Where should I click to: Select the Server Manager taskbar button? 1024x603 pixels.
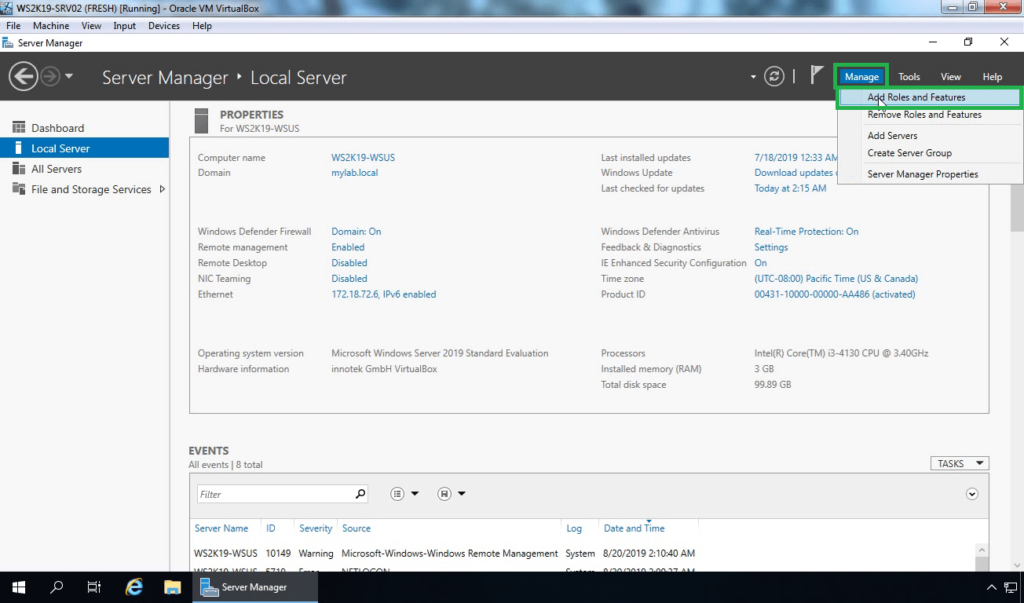pos(255,587)
